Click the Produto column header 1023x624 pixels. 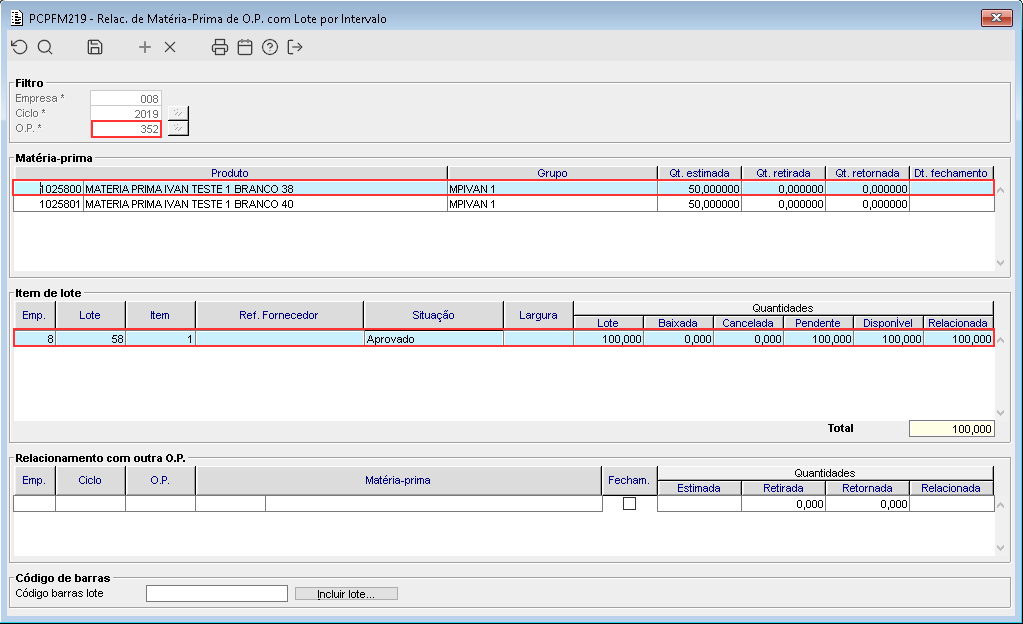(x=230, y=173)
